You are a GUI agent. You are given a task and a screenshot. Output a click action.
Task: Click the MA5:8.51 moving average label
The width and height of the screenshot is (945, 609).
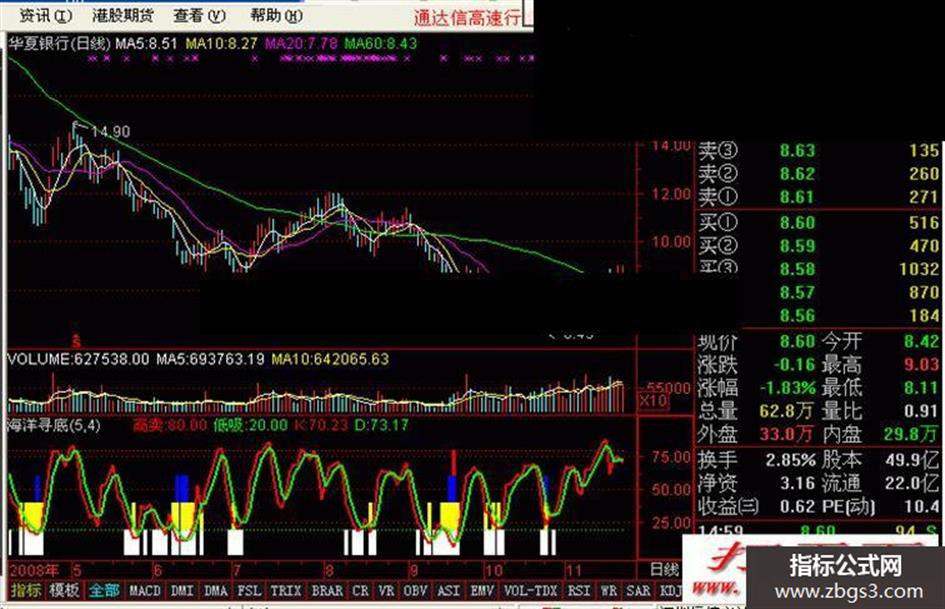(146, 43)
